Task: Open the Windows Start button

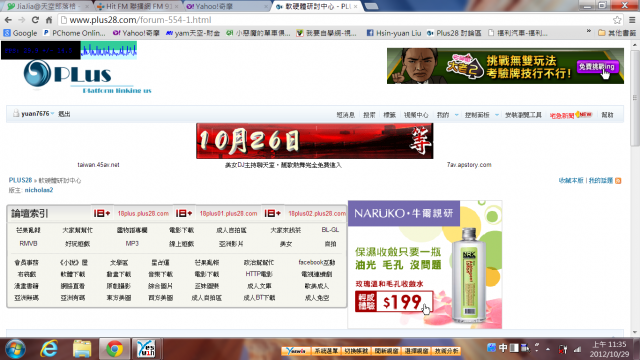Action: [15, 349]
